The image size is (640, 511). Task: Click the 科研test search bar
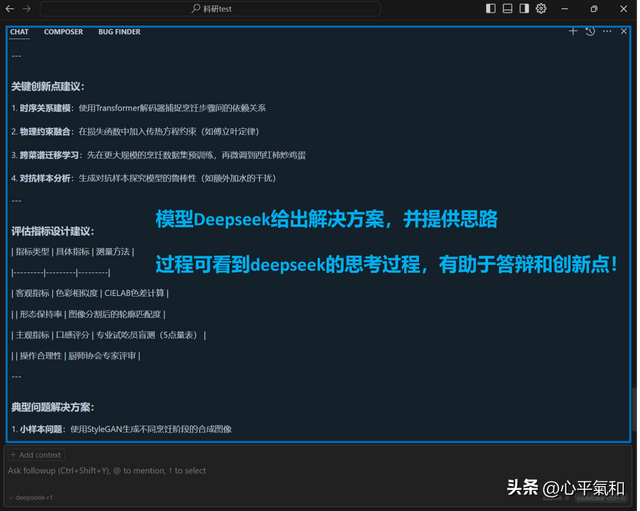click(283, 9)
